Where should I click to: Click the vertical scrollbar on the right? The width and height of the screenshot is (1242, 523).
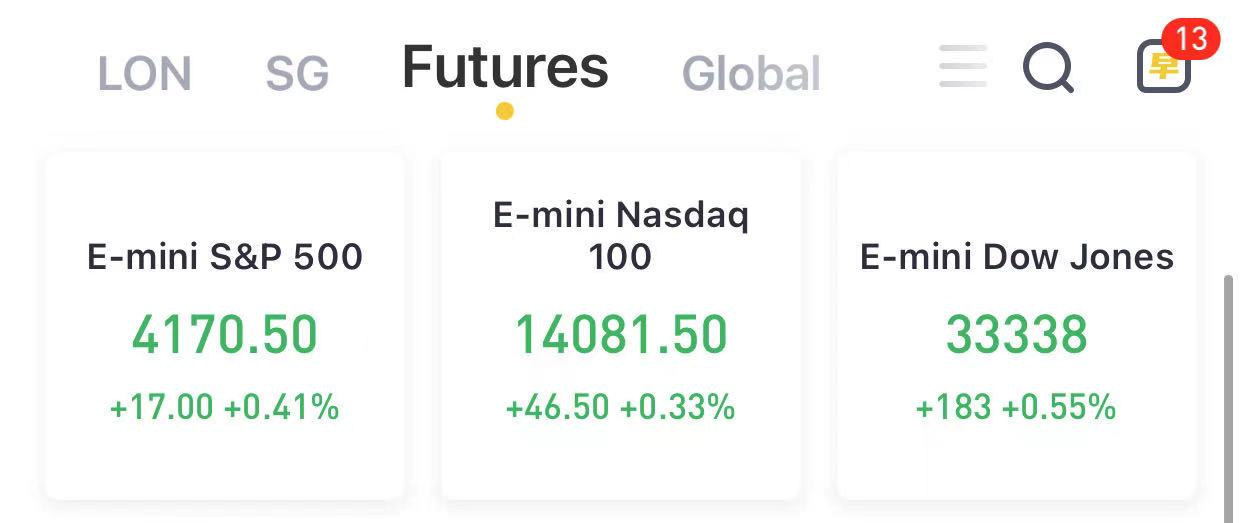(x=1230, y=398)
